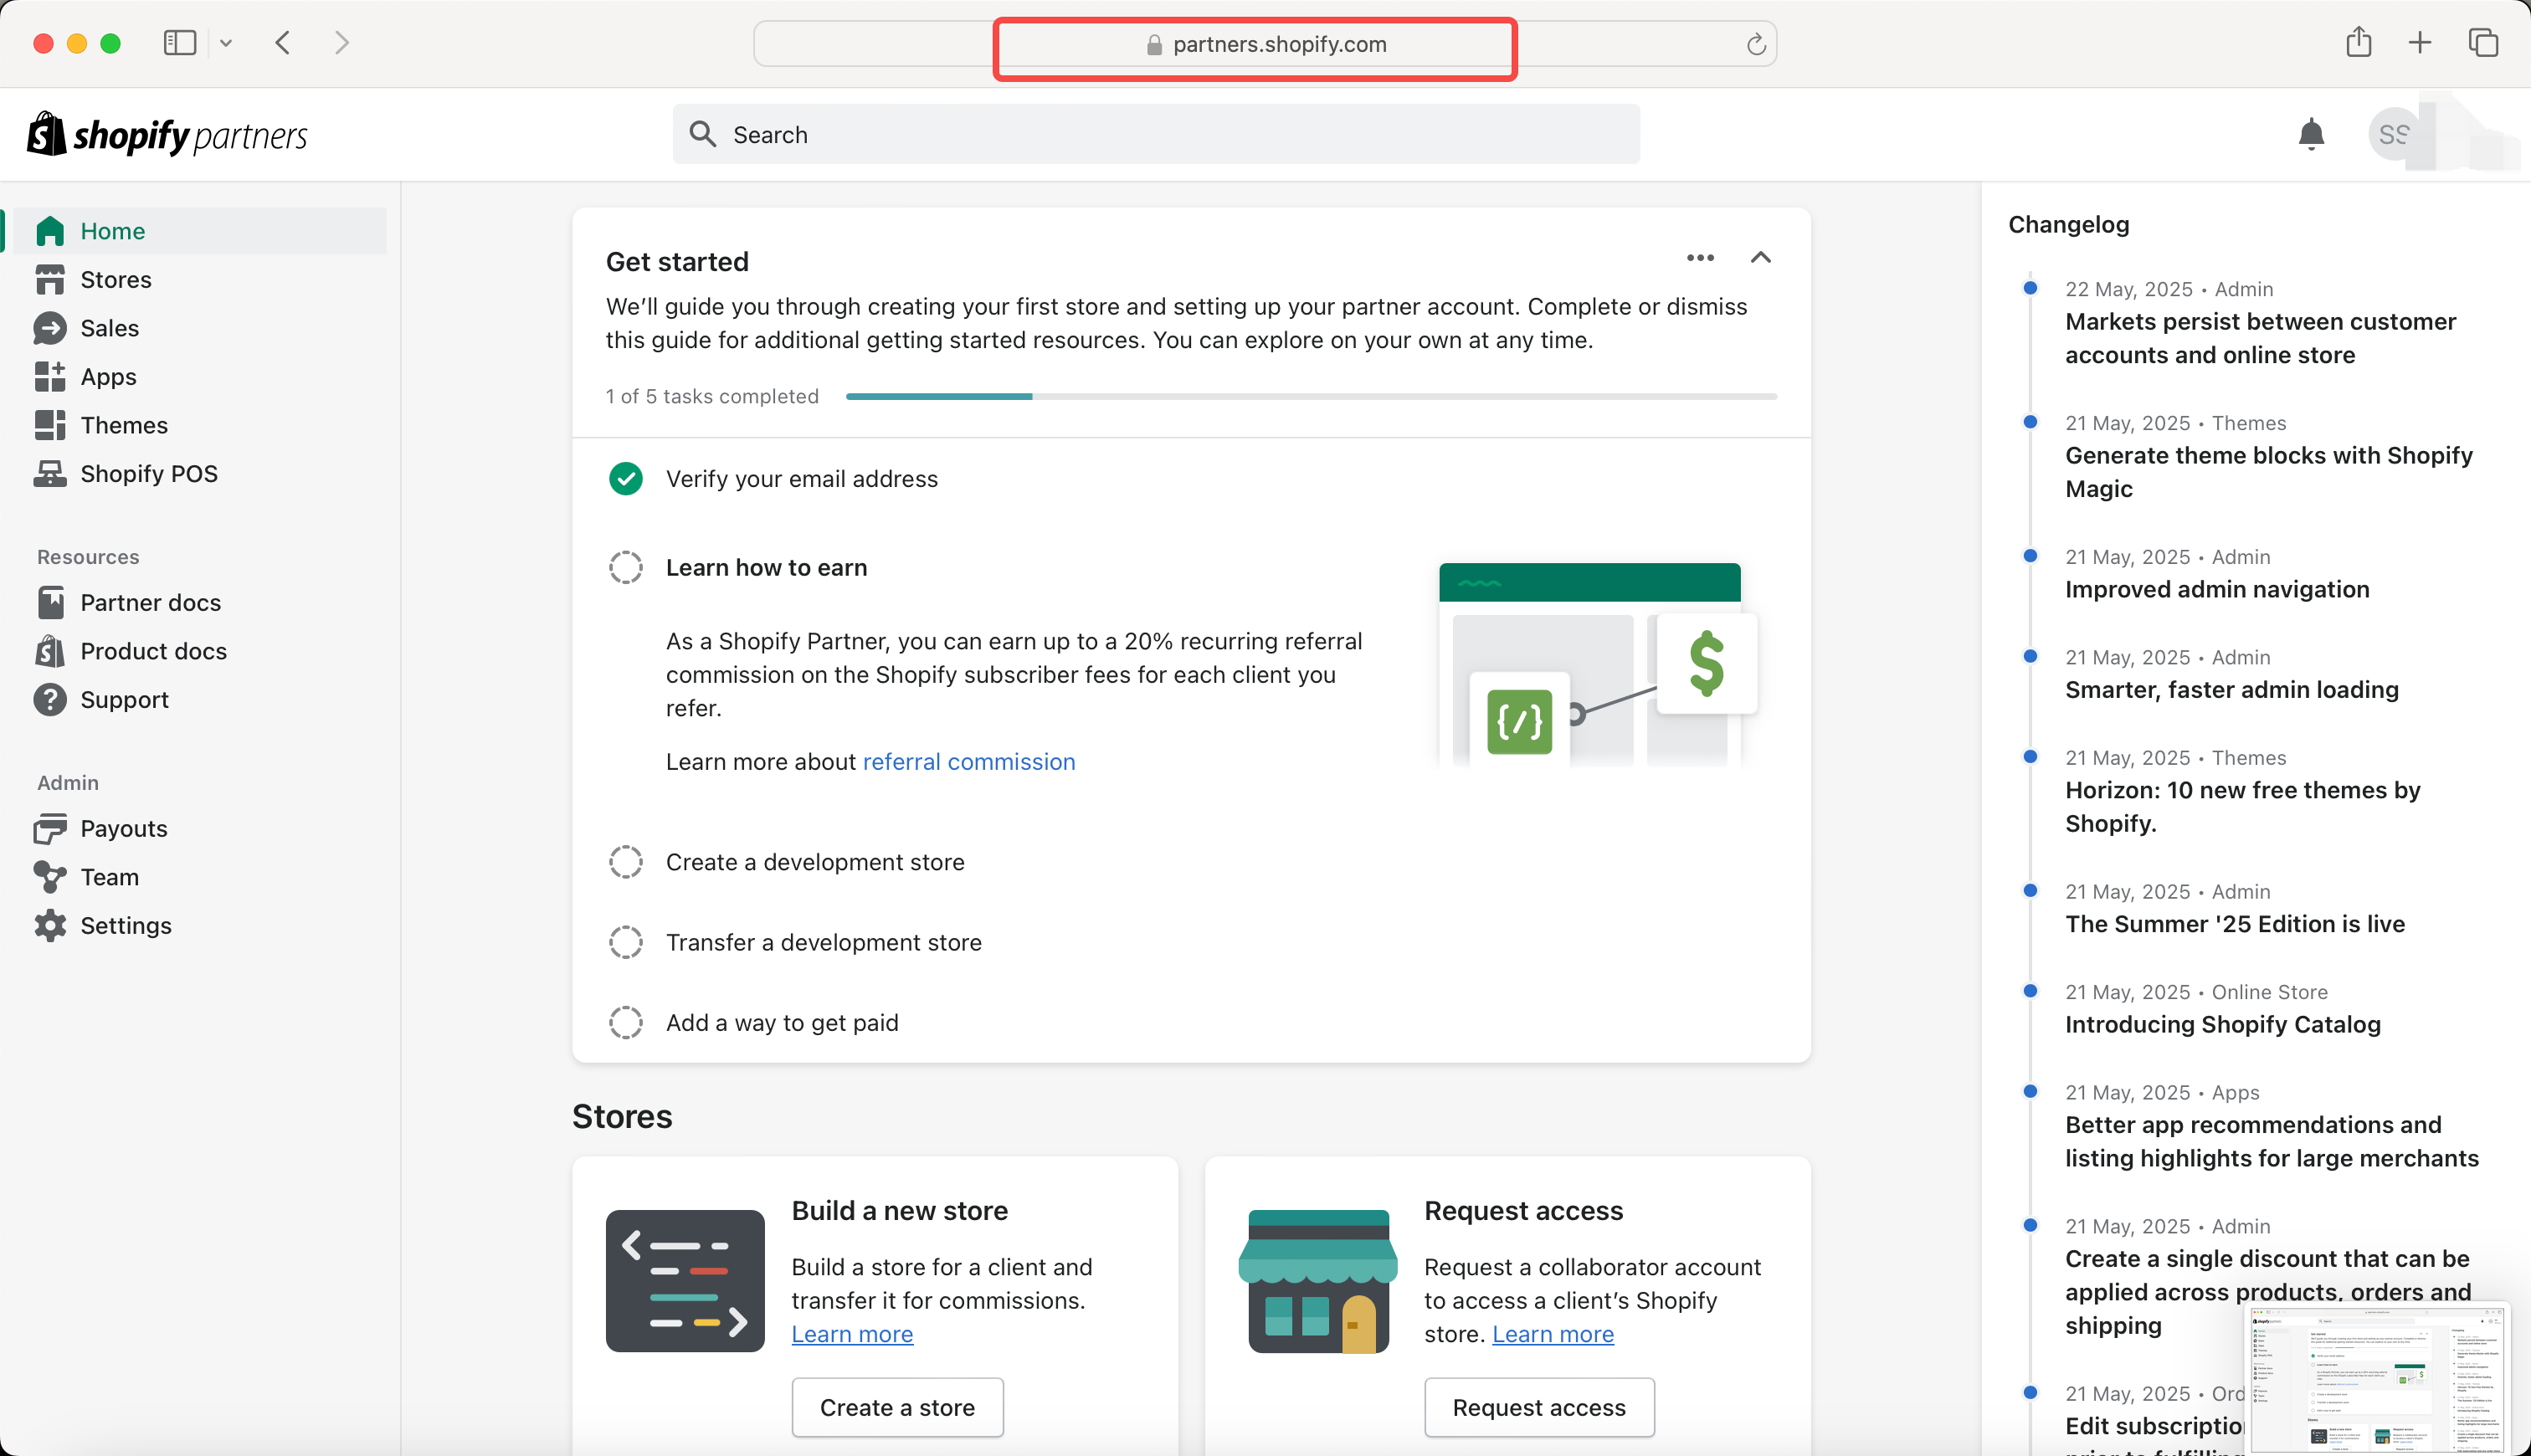Click Learn more under Build a new store

[852, 1334]
